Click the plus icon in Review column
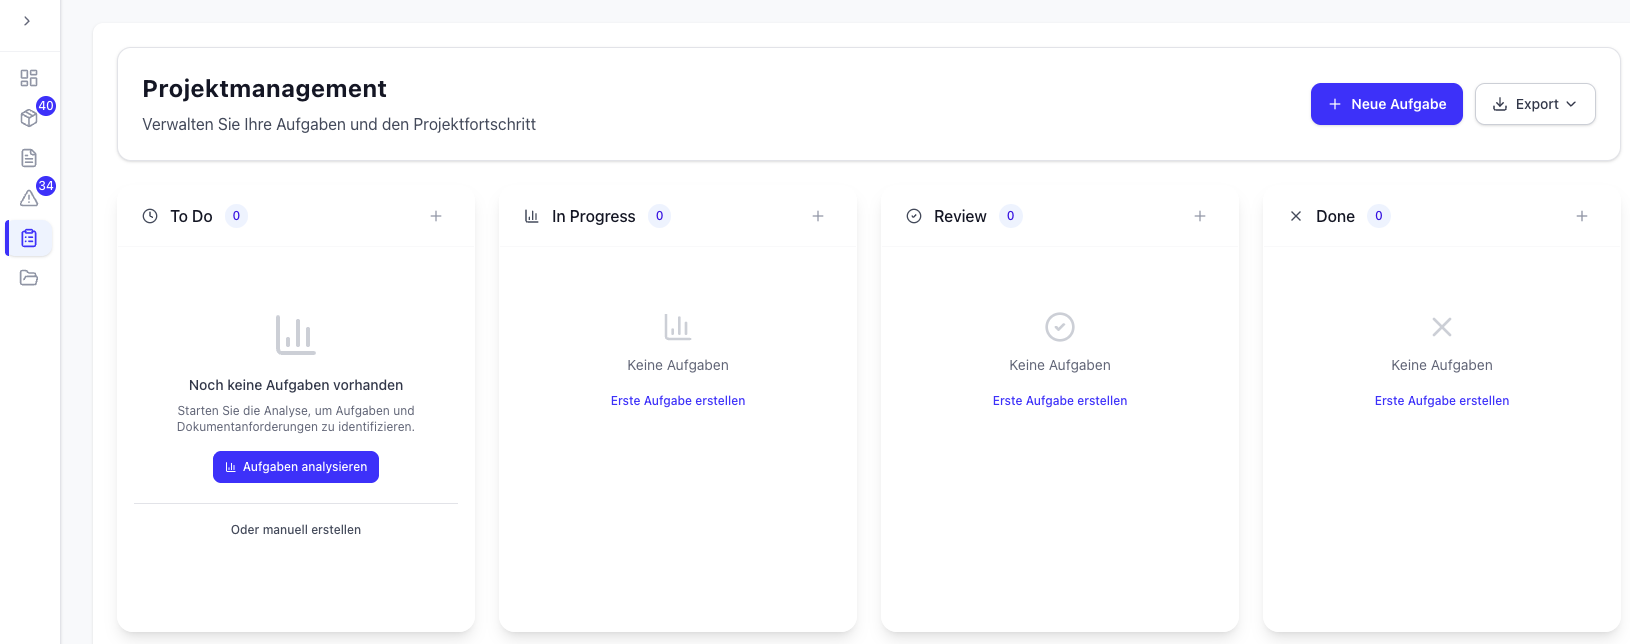This screenshot has width=1630, height=644. point(1200,216)
